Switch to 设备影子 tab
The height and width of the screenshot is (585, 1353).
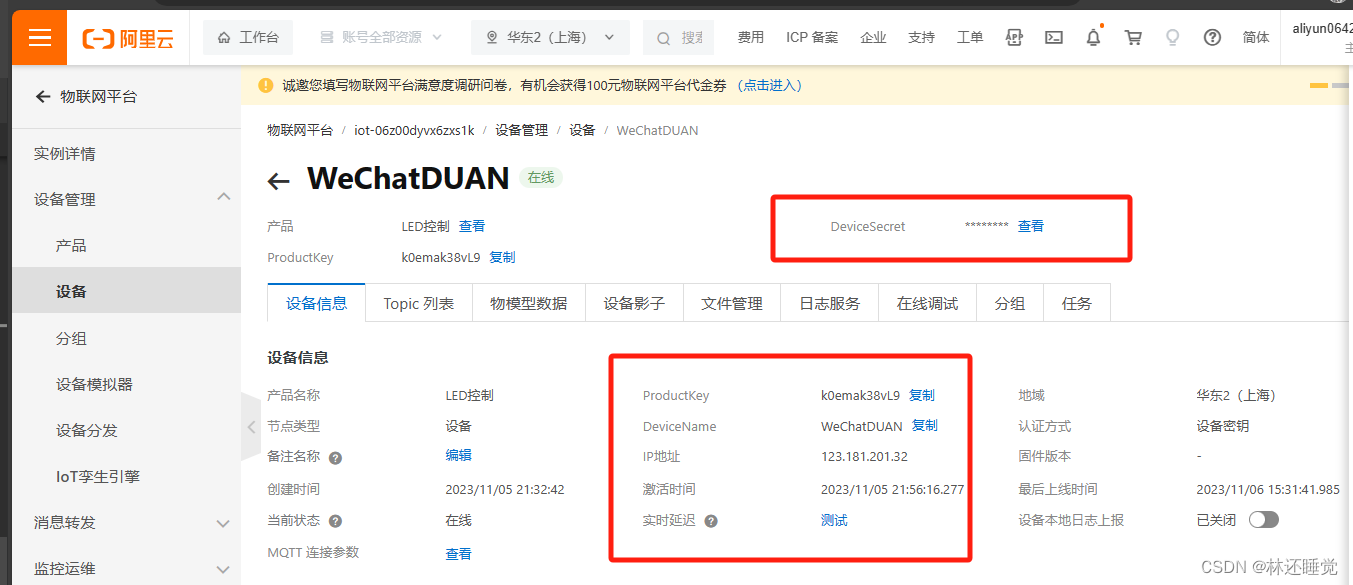click(634, 303)
